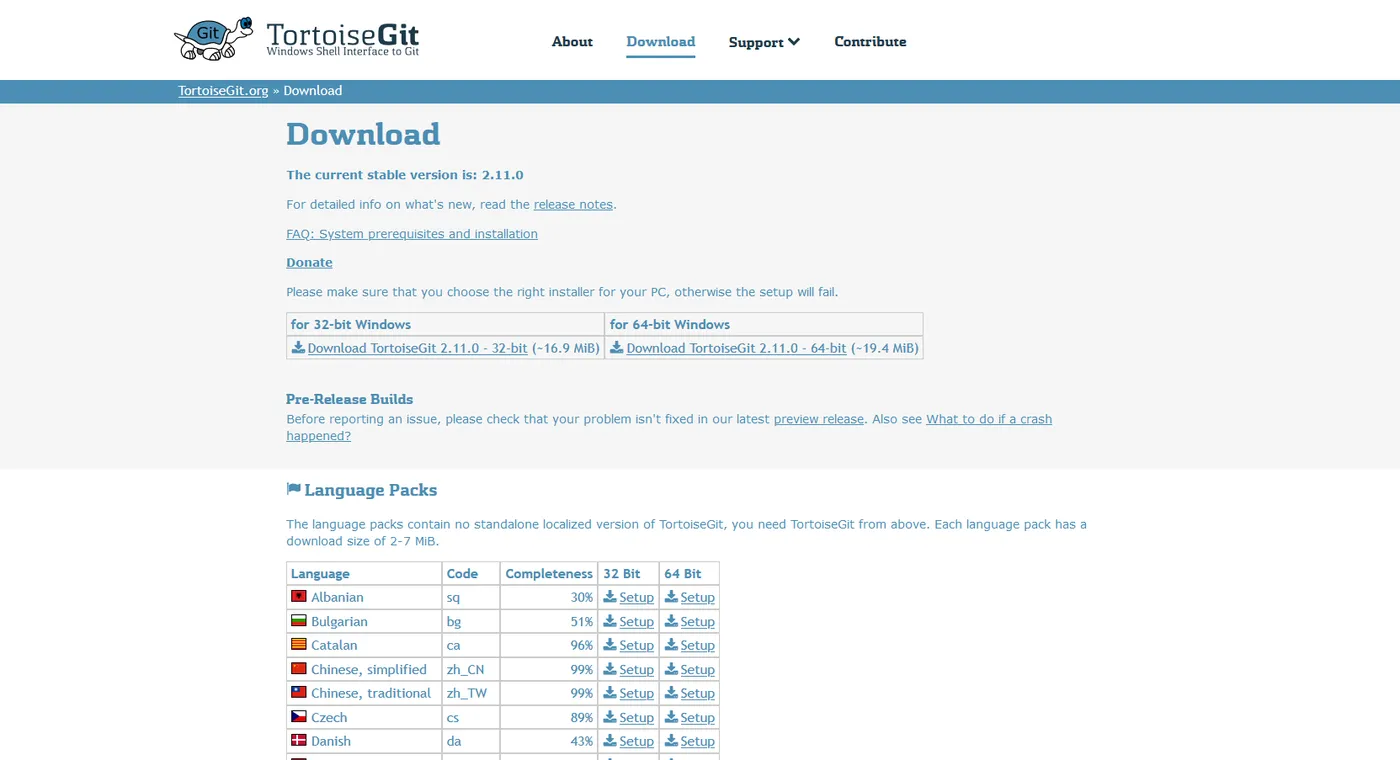Open the About page
Image resolution: width=1400 pixels, height=760 pixels.
click(x=572, y=42)
